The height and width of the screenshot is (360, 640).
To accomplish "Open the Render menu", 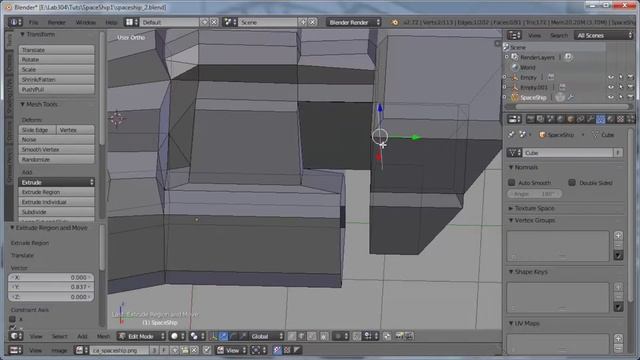I will click(x=57, y=22).
